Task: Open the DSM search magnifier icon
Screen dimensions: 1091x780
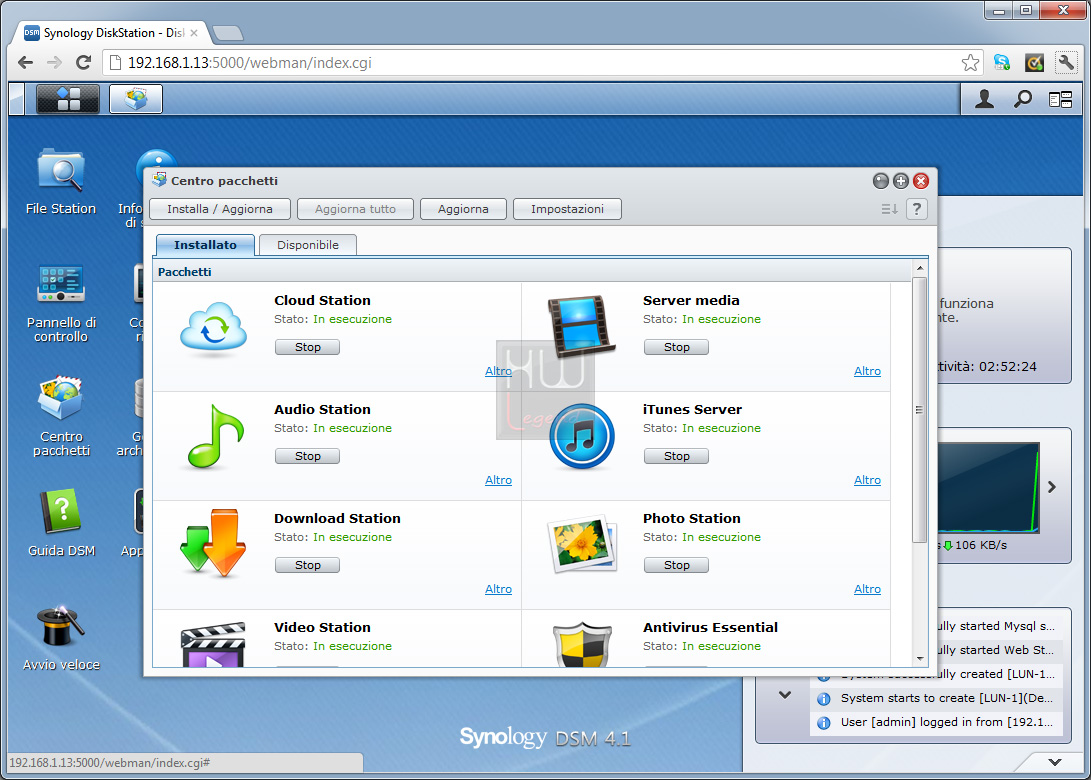Action: pos(1022,99)
